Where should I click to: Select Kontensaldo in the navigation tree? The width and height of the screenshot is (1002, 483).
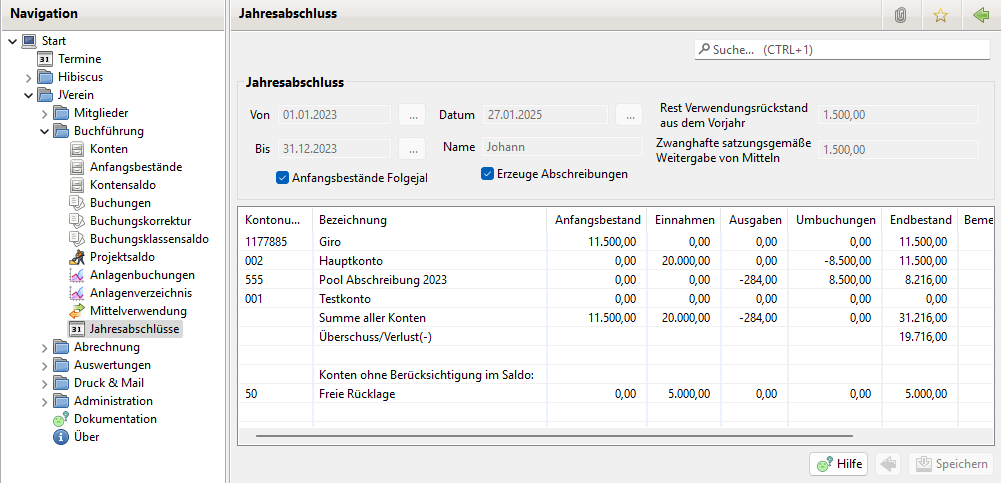pyautogui.click(x=122, y=185)
